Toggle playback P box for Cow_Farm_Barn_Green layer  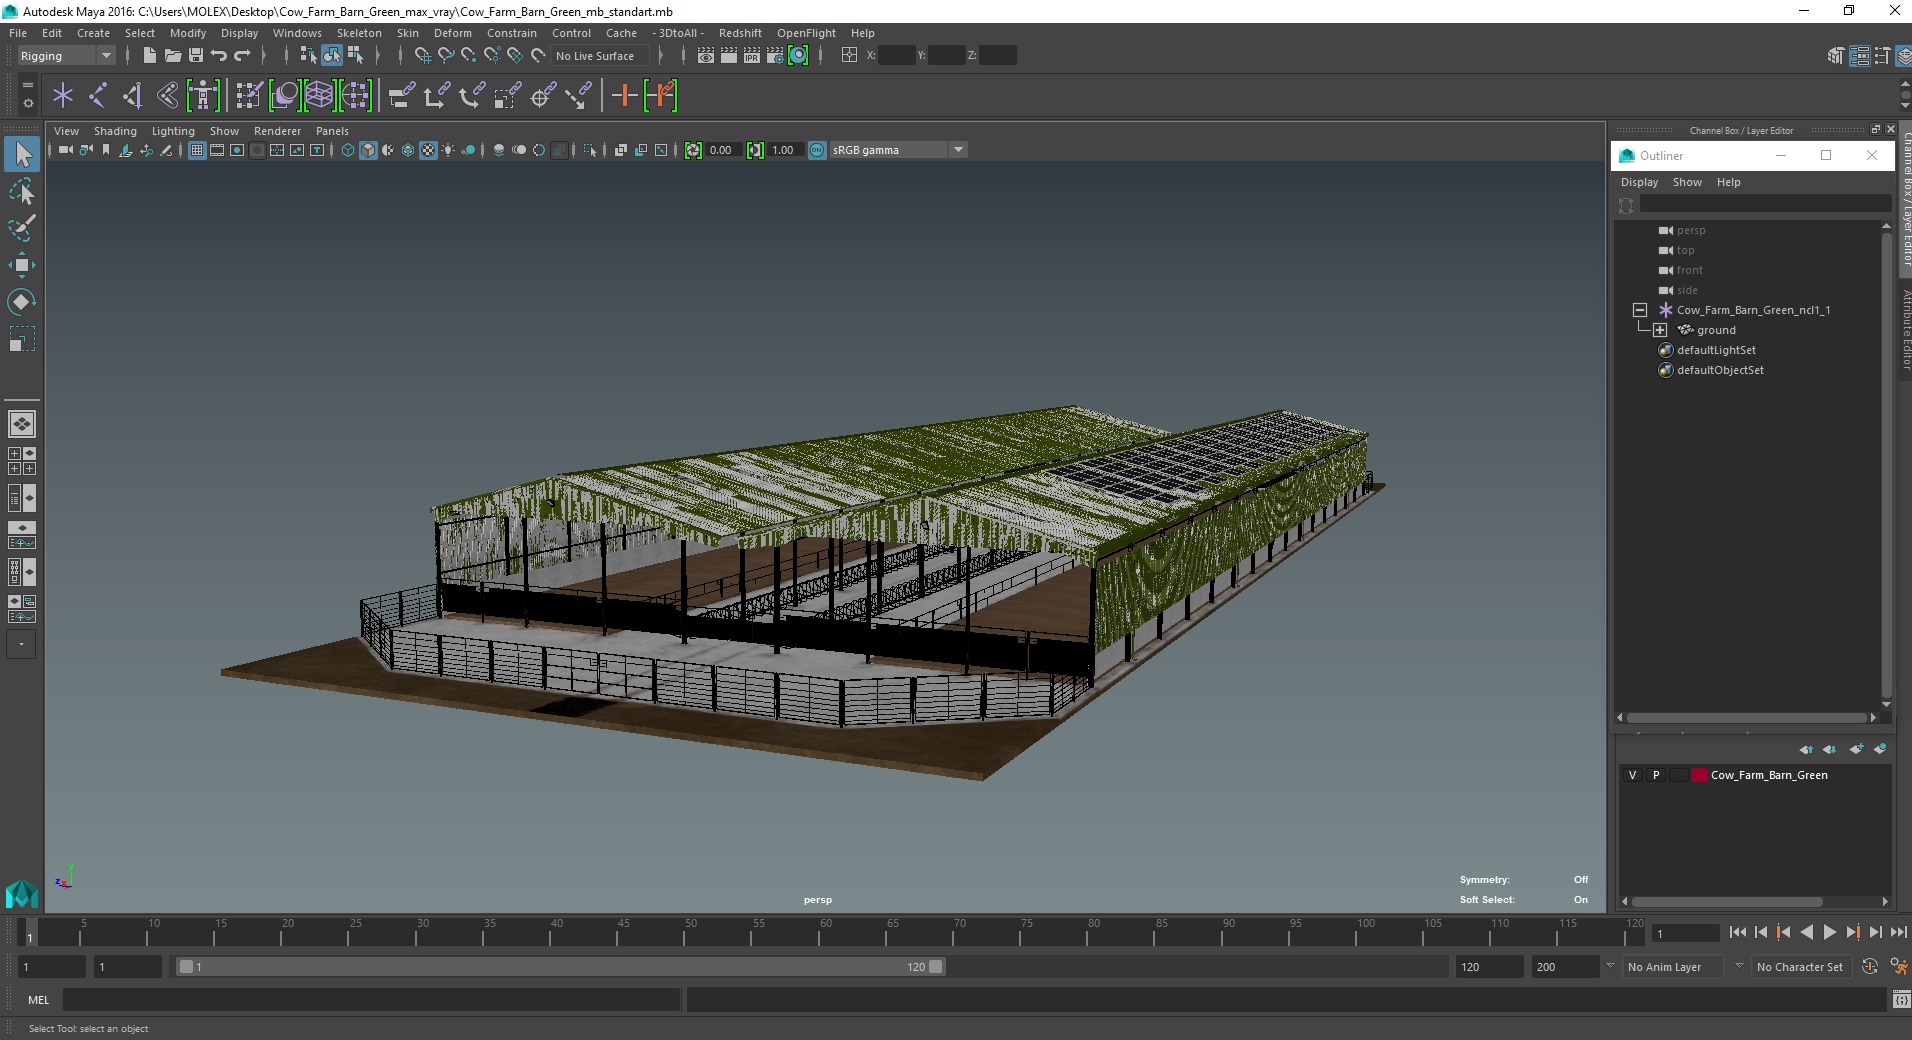[x=1656, y=775]
